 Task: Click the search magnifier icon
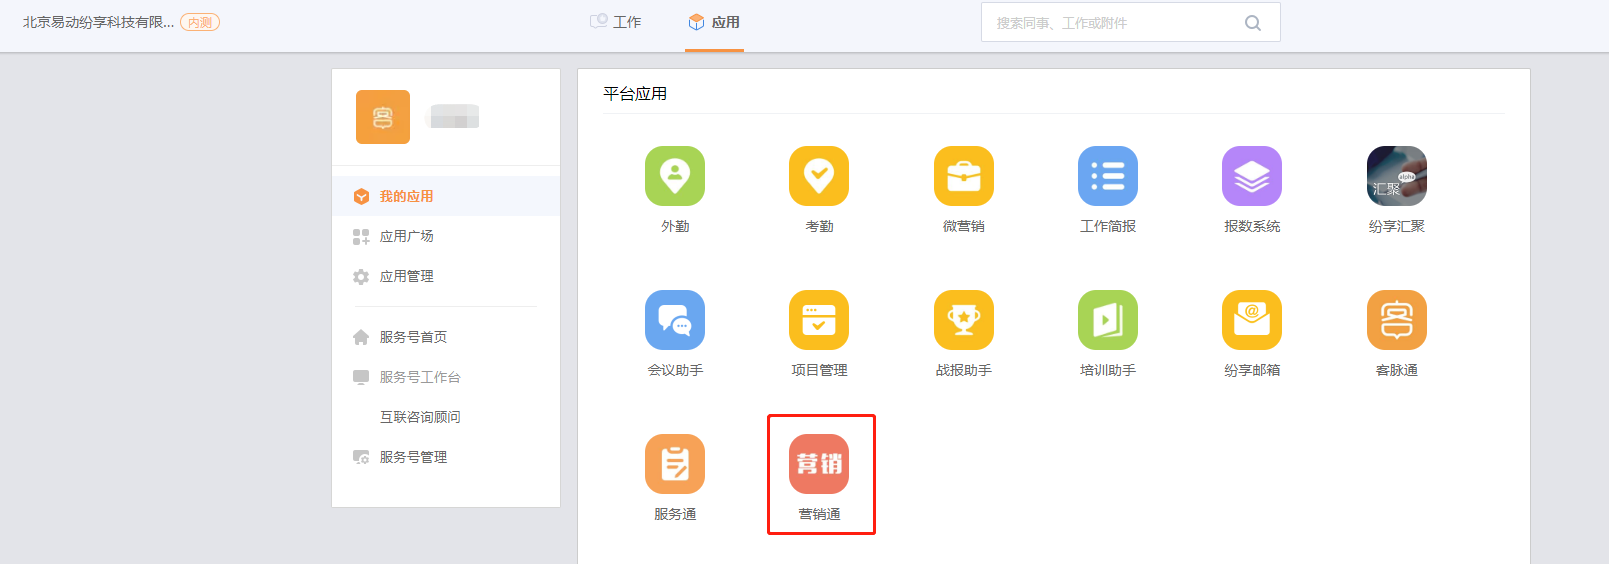1252,23
